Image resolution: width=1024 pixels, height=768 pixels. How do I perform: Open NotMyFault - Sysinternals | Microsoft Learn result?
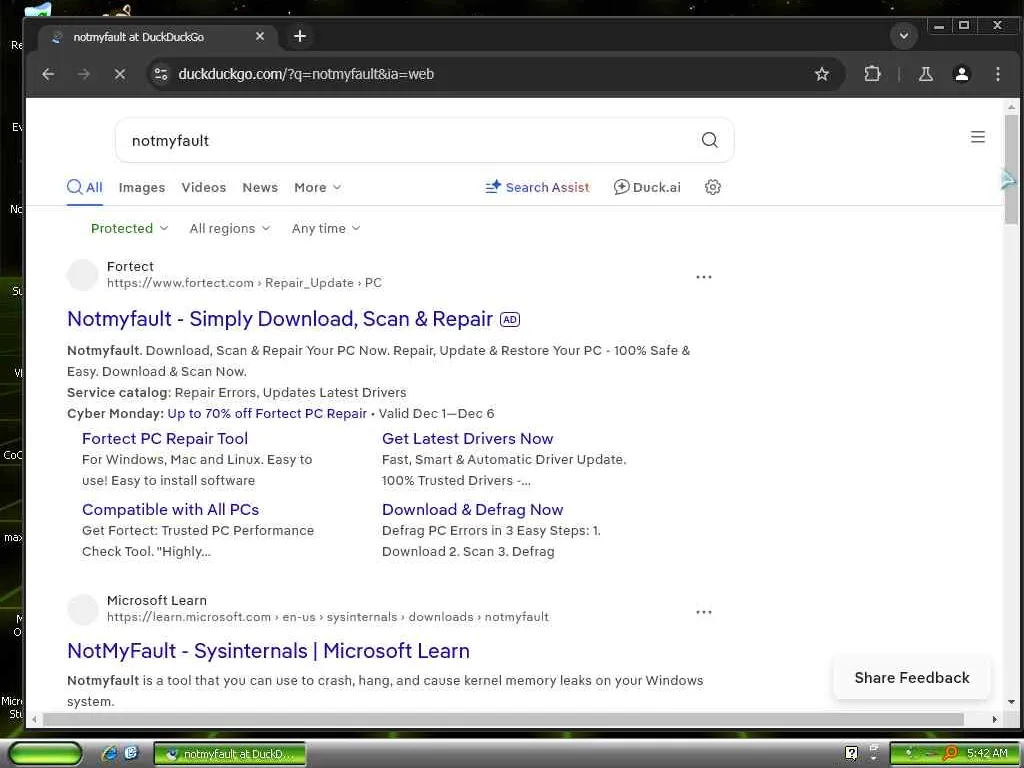[268, 651]
